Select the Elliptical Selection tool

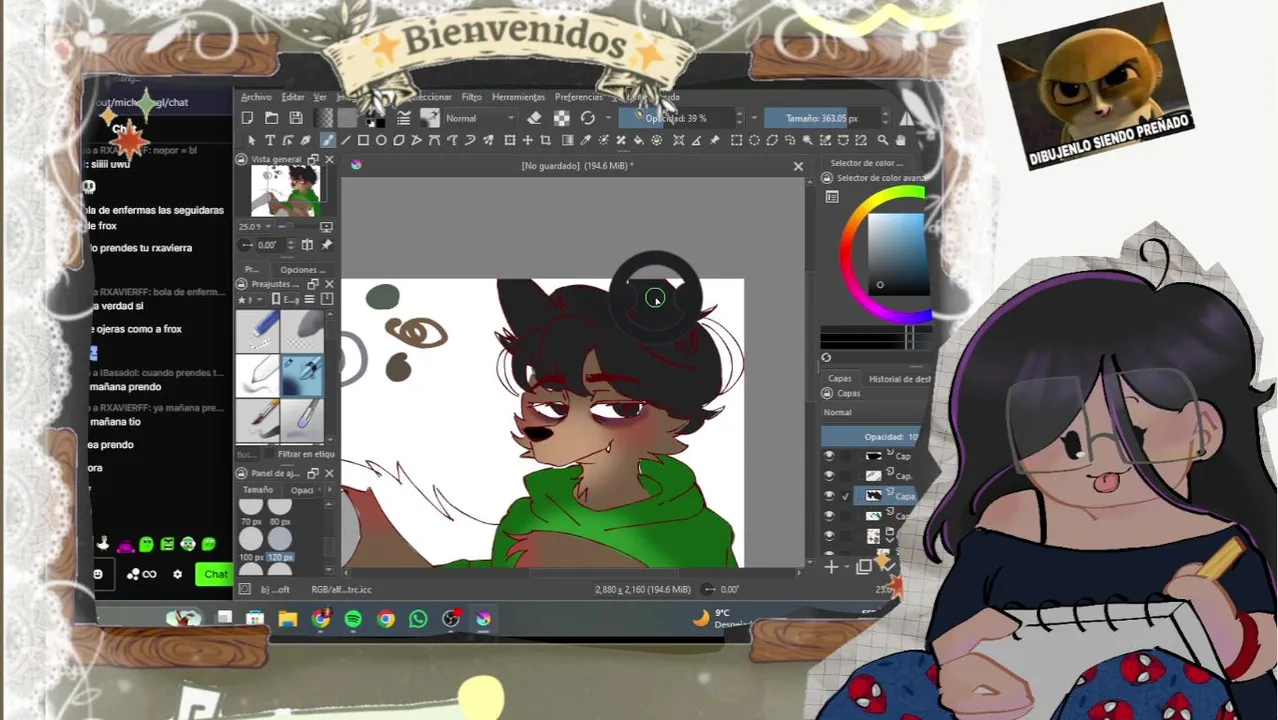pyautogui.click(x=753, y=140)
